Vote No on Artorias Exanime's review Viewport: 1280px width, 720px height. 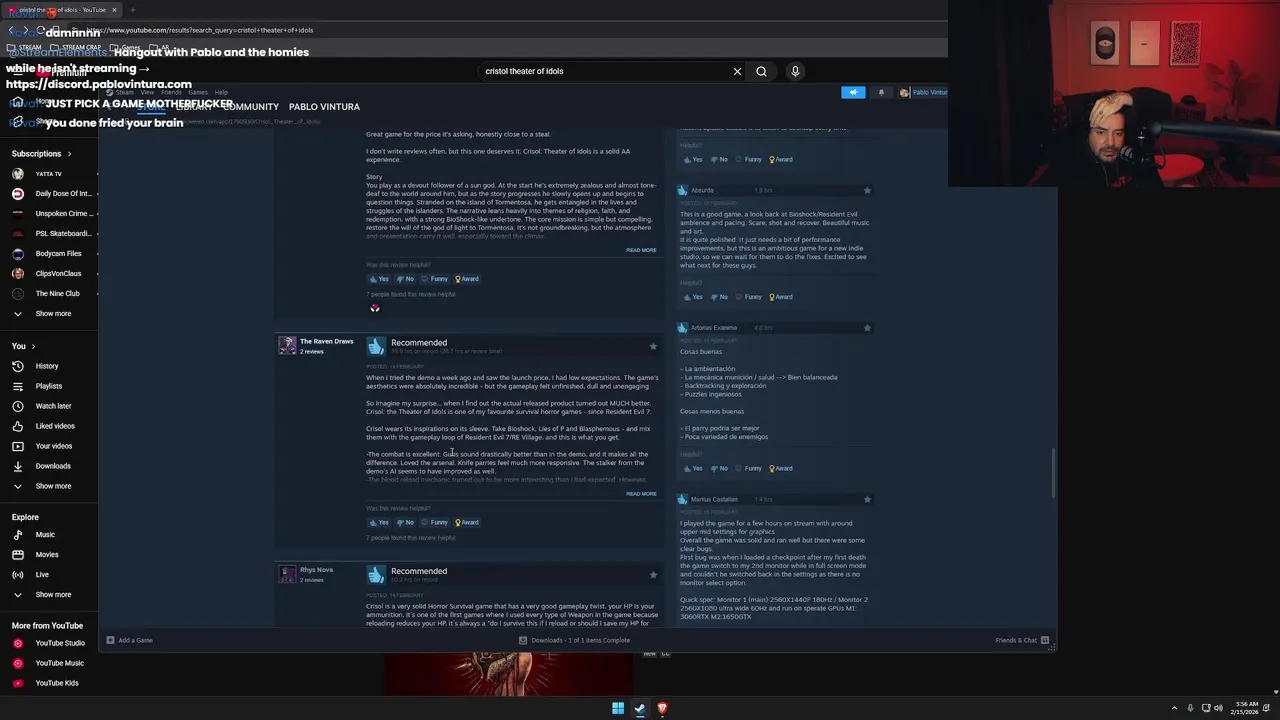[719, 468]
